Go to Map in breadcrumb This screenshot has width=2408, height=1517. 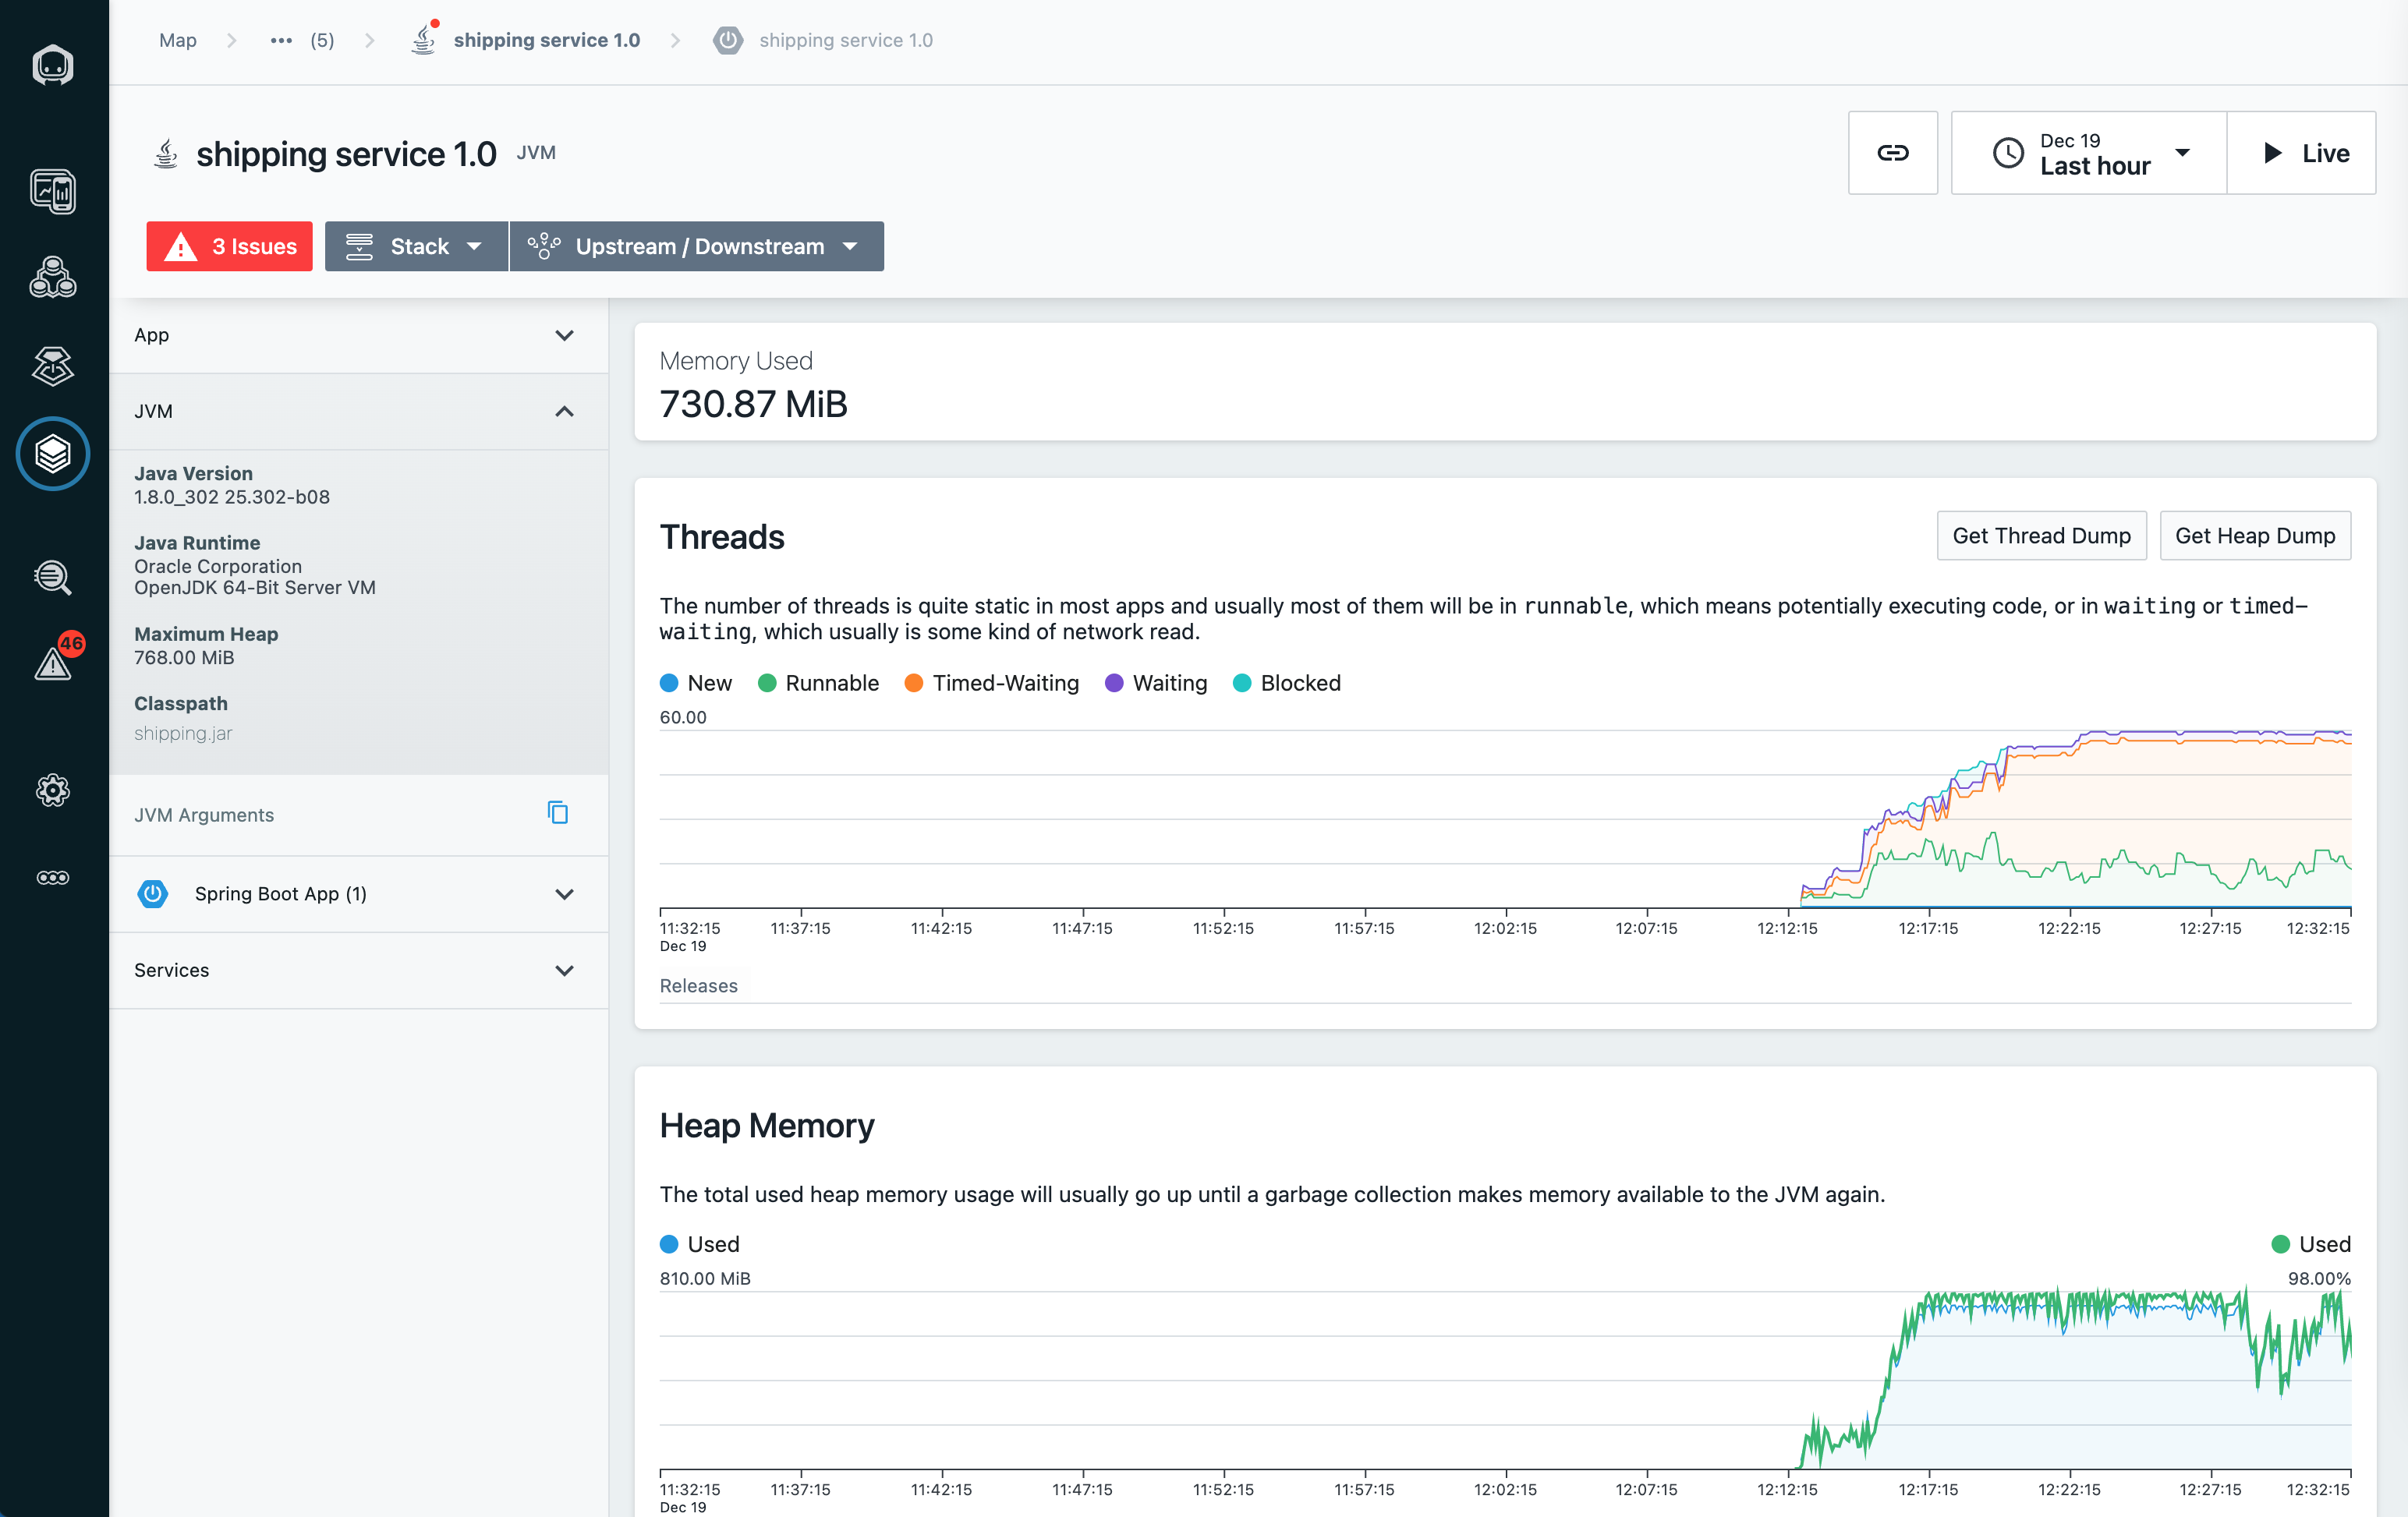click(178, 40)
